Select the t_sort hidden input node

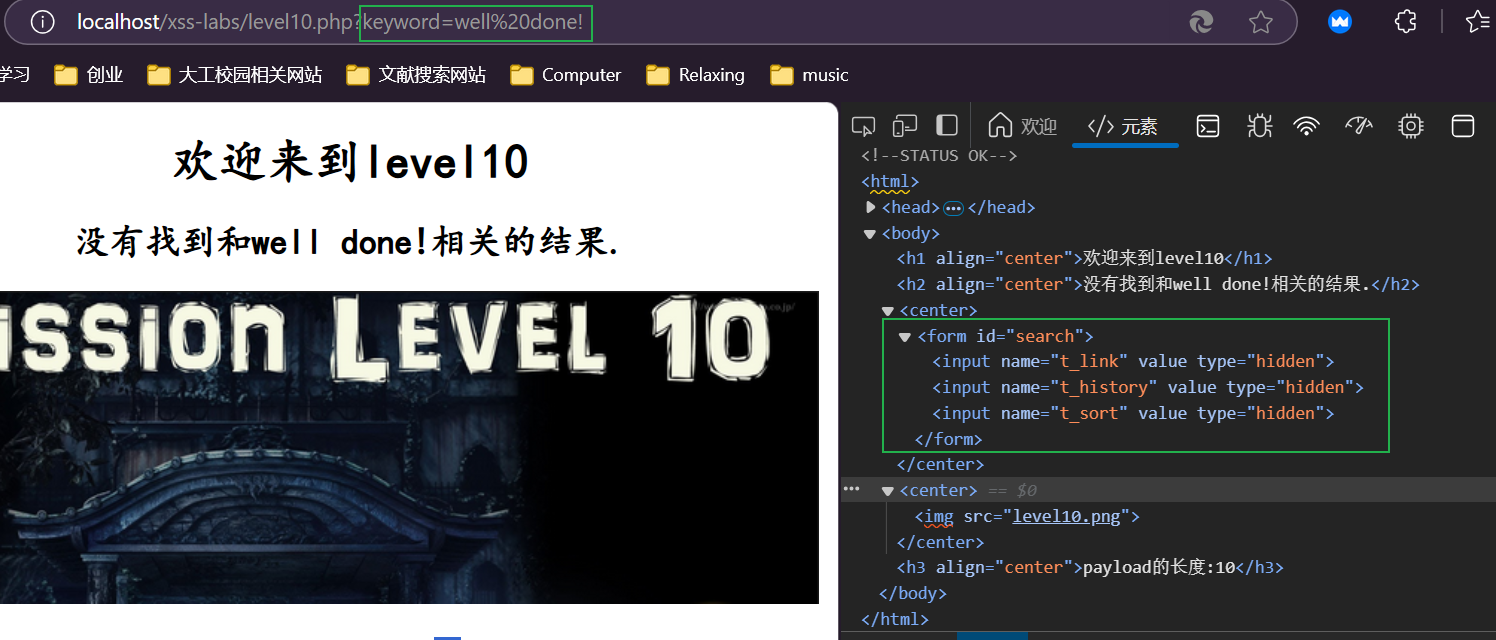(x=1133, y=413)
